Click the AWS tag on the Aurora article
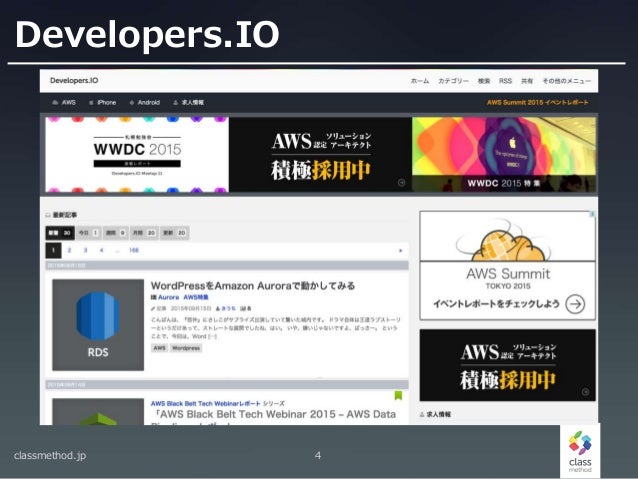This screenshot has height=479, width=638. click(x=160, y=348)
